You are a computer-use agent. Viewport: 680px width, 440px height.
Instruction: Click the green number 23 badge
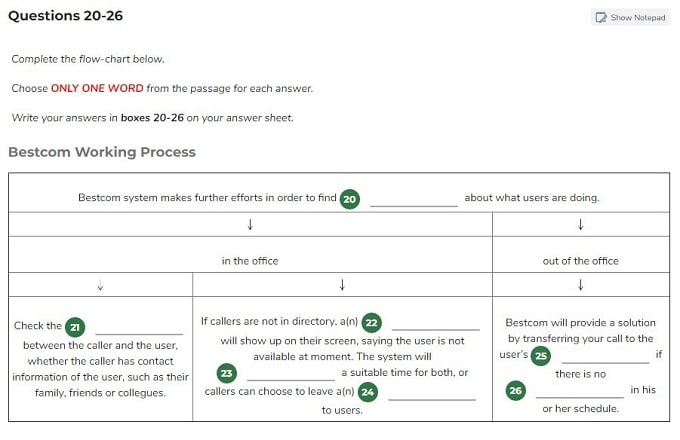(x=227, y=373)
